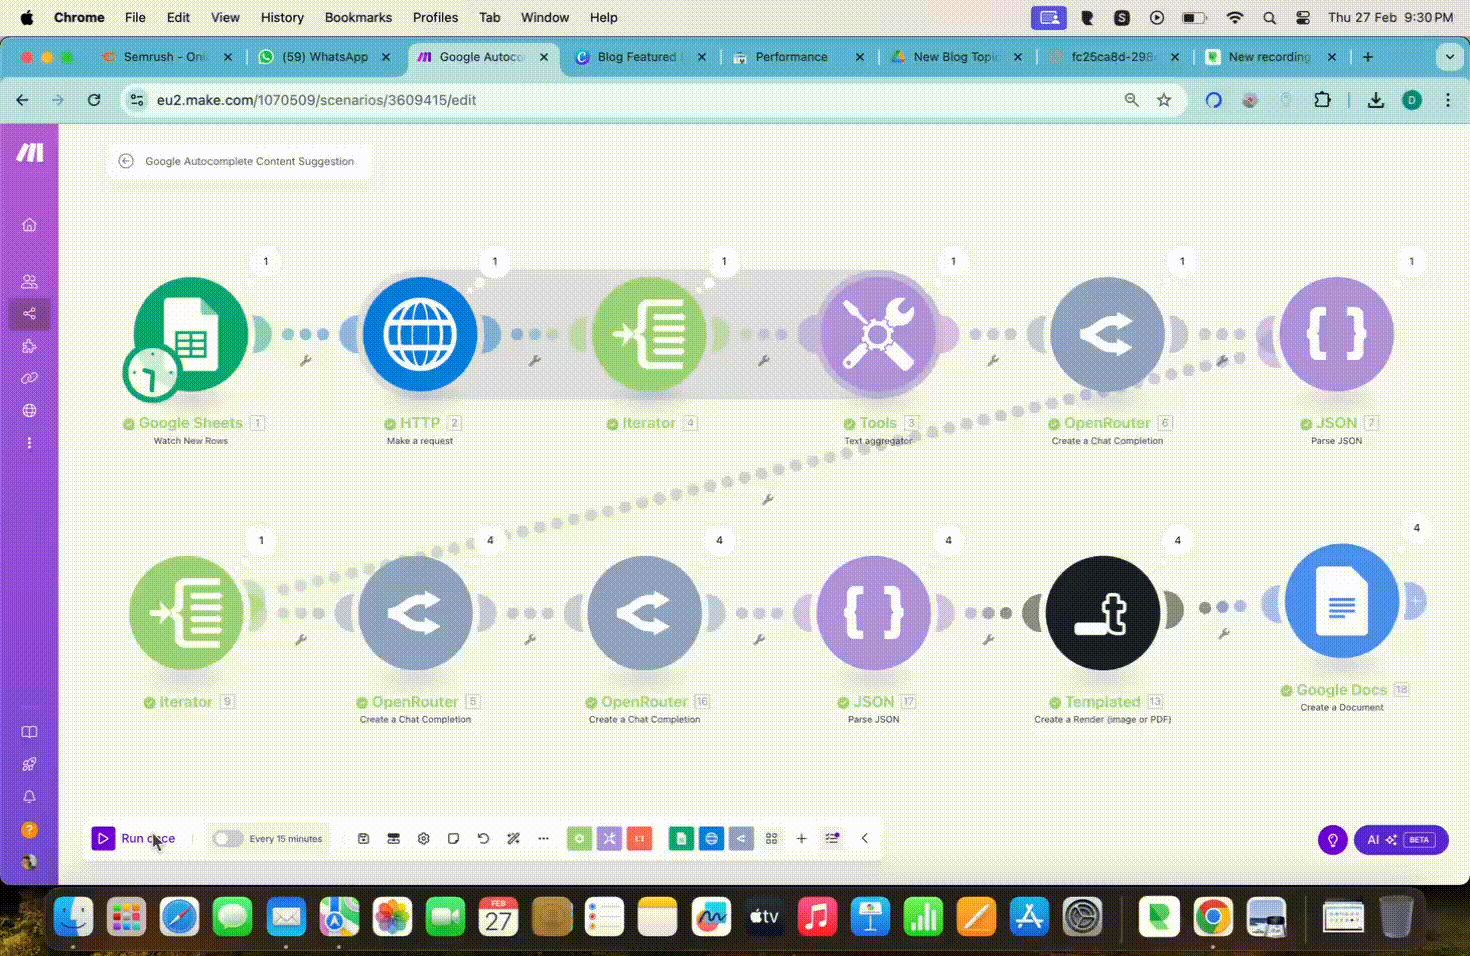Open scenario settings gear in bottom toolbar

[x=424, y=838]
